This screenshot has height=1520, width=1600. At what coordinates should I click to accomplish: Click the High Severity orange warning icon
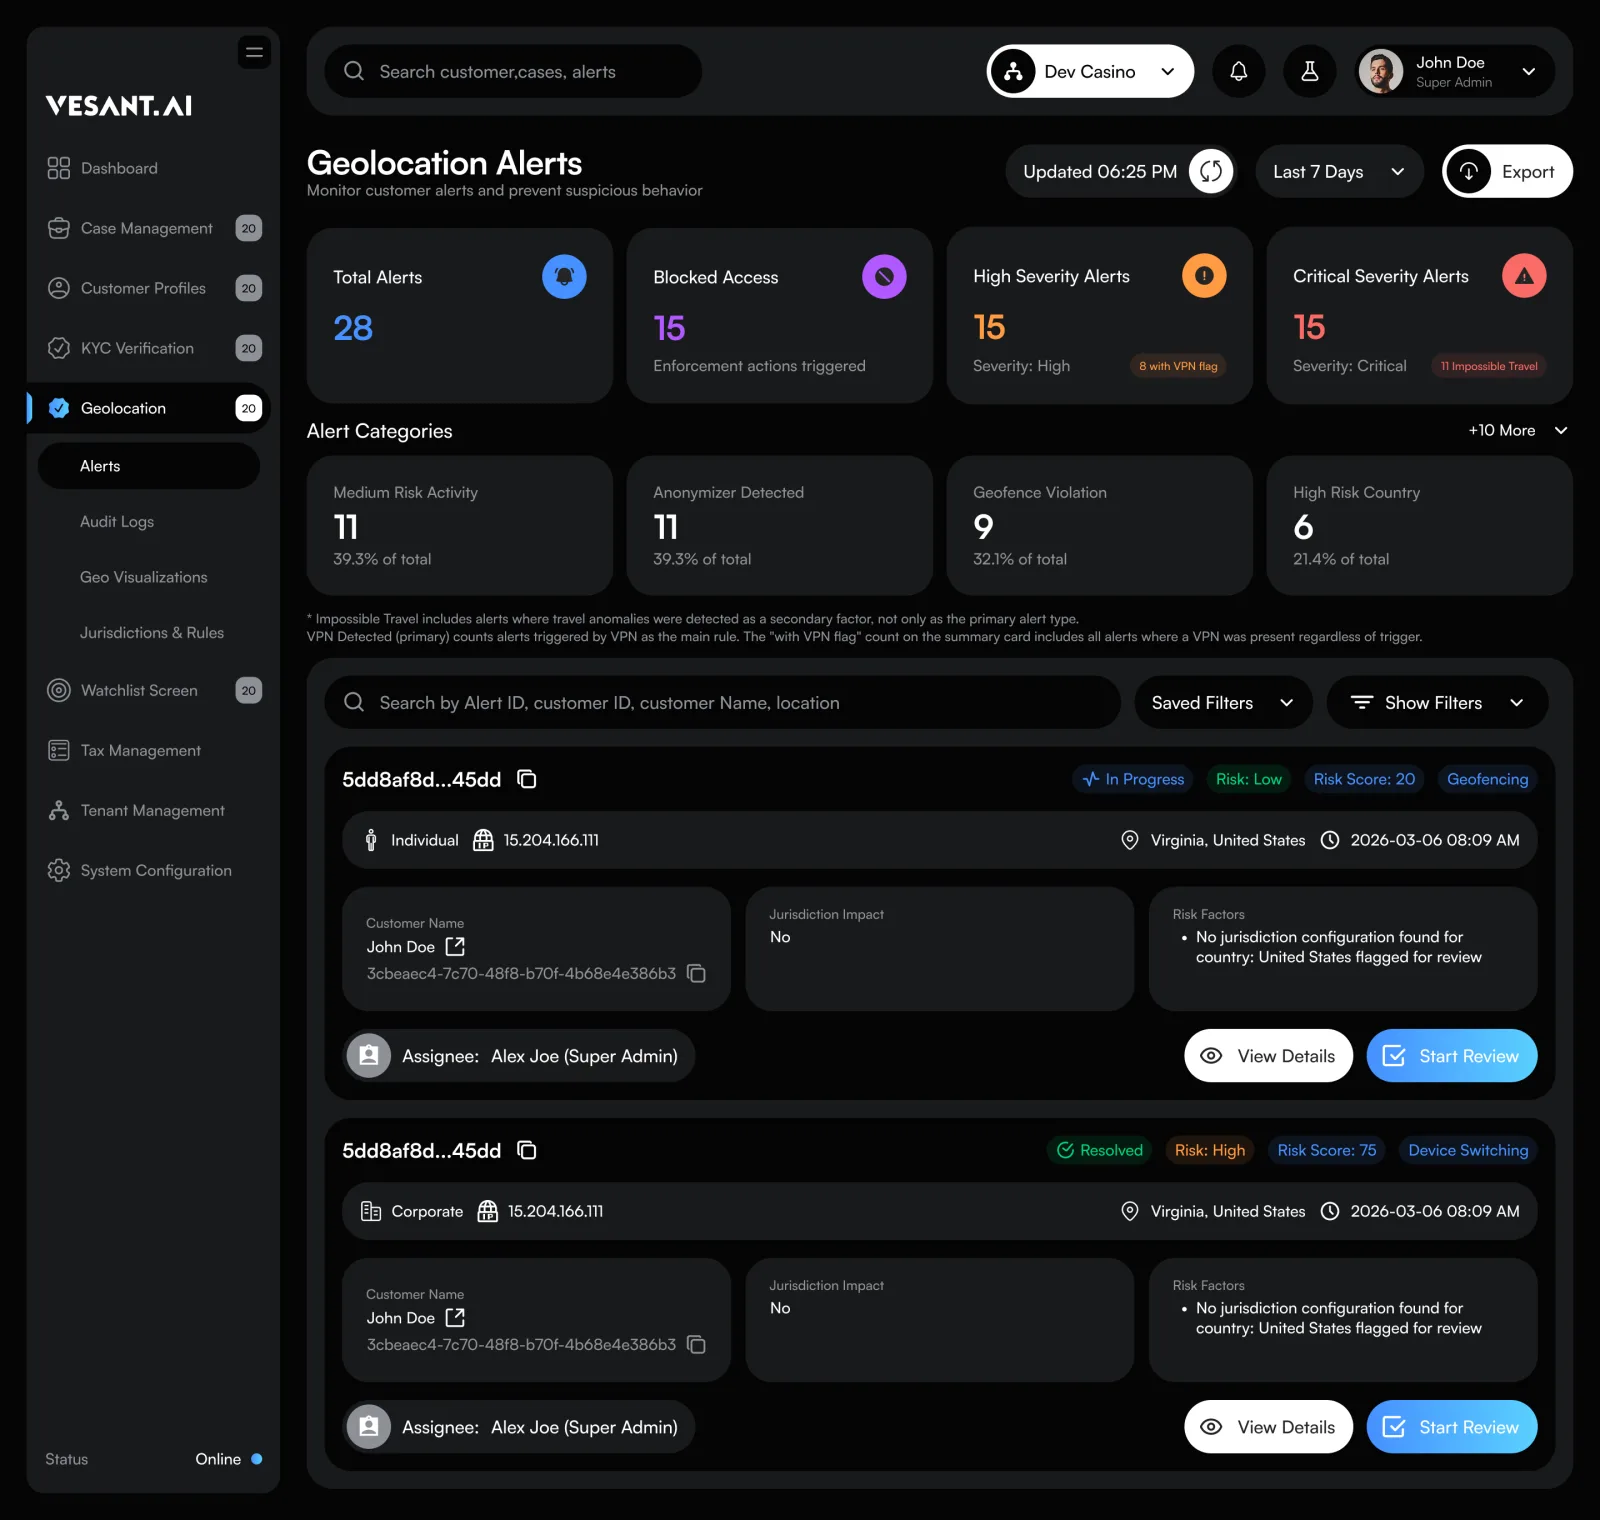[1204, 275]
